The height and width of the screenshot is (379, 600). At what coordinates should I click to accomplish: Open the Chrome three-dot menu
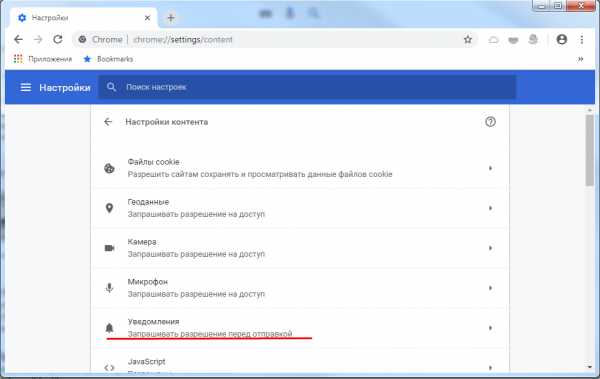582,39
